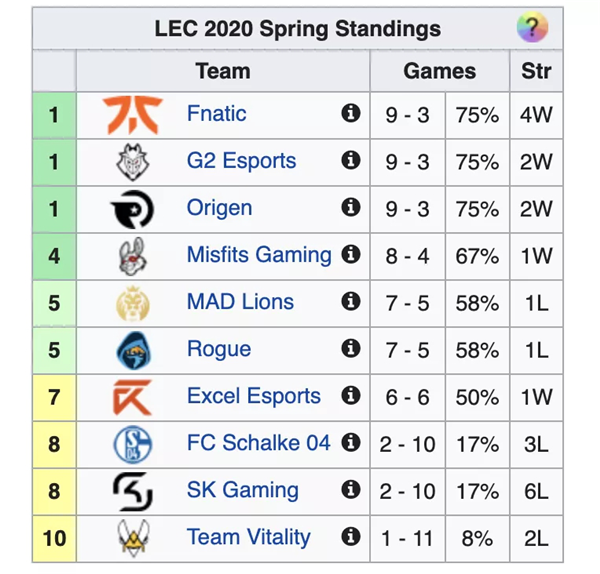Image resolution: width=600 pixels, height=574 pixels.
Task: Click the rainbow help question mark icon
Action: (532, 27)
